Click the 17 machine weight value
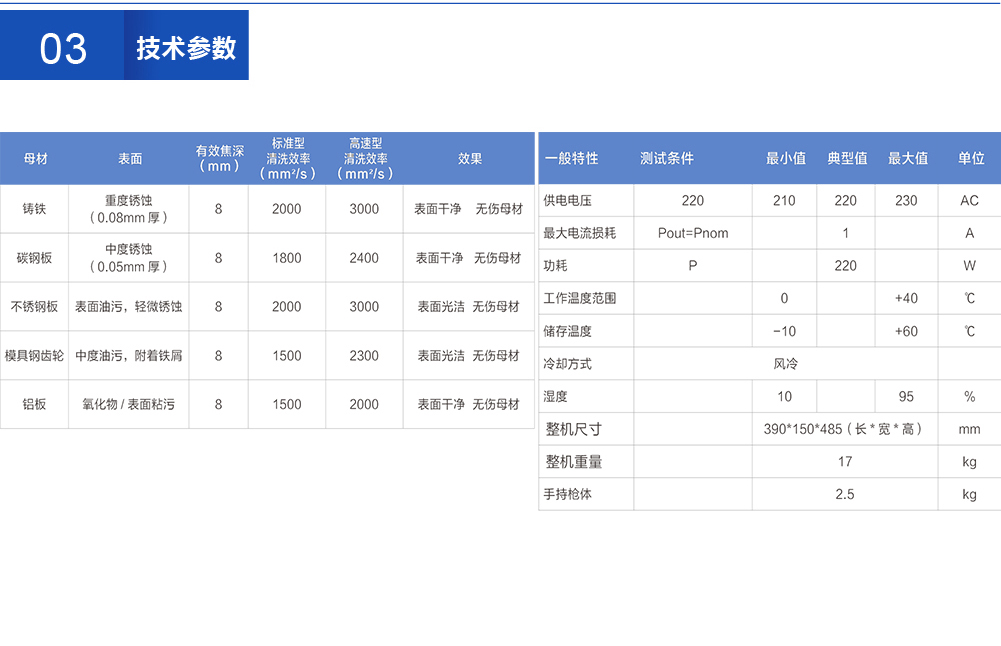 (x=845, y=462)
